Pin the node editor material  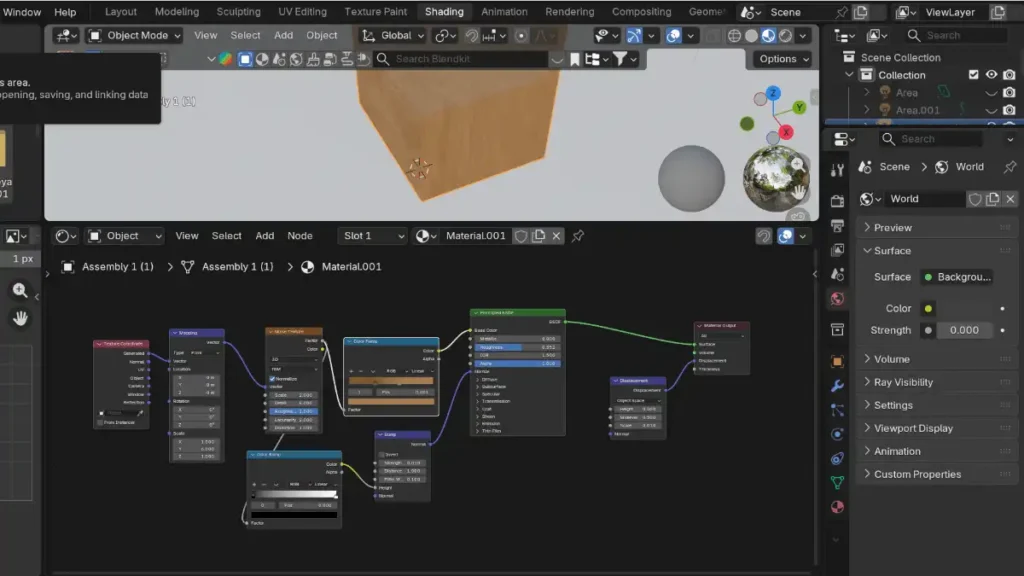coord(578,236)
